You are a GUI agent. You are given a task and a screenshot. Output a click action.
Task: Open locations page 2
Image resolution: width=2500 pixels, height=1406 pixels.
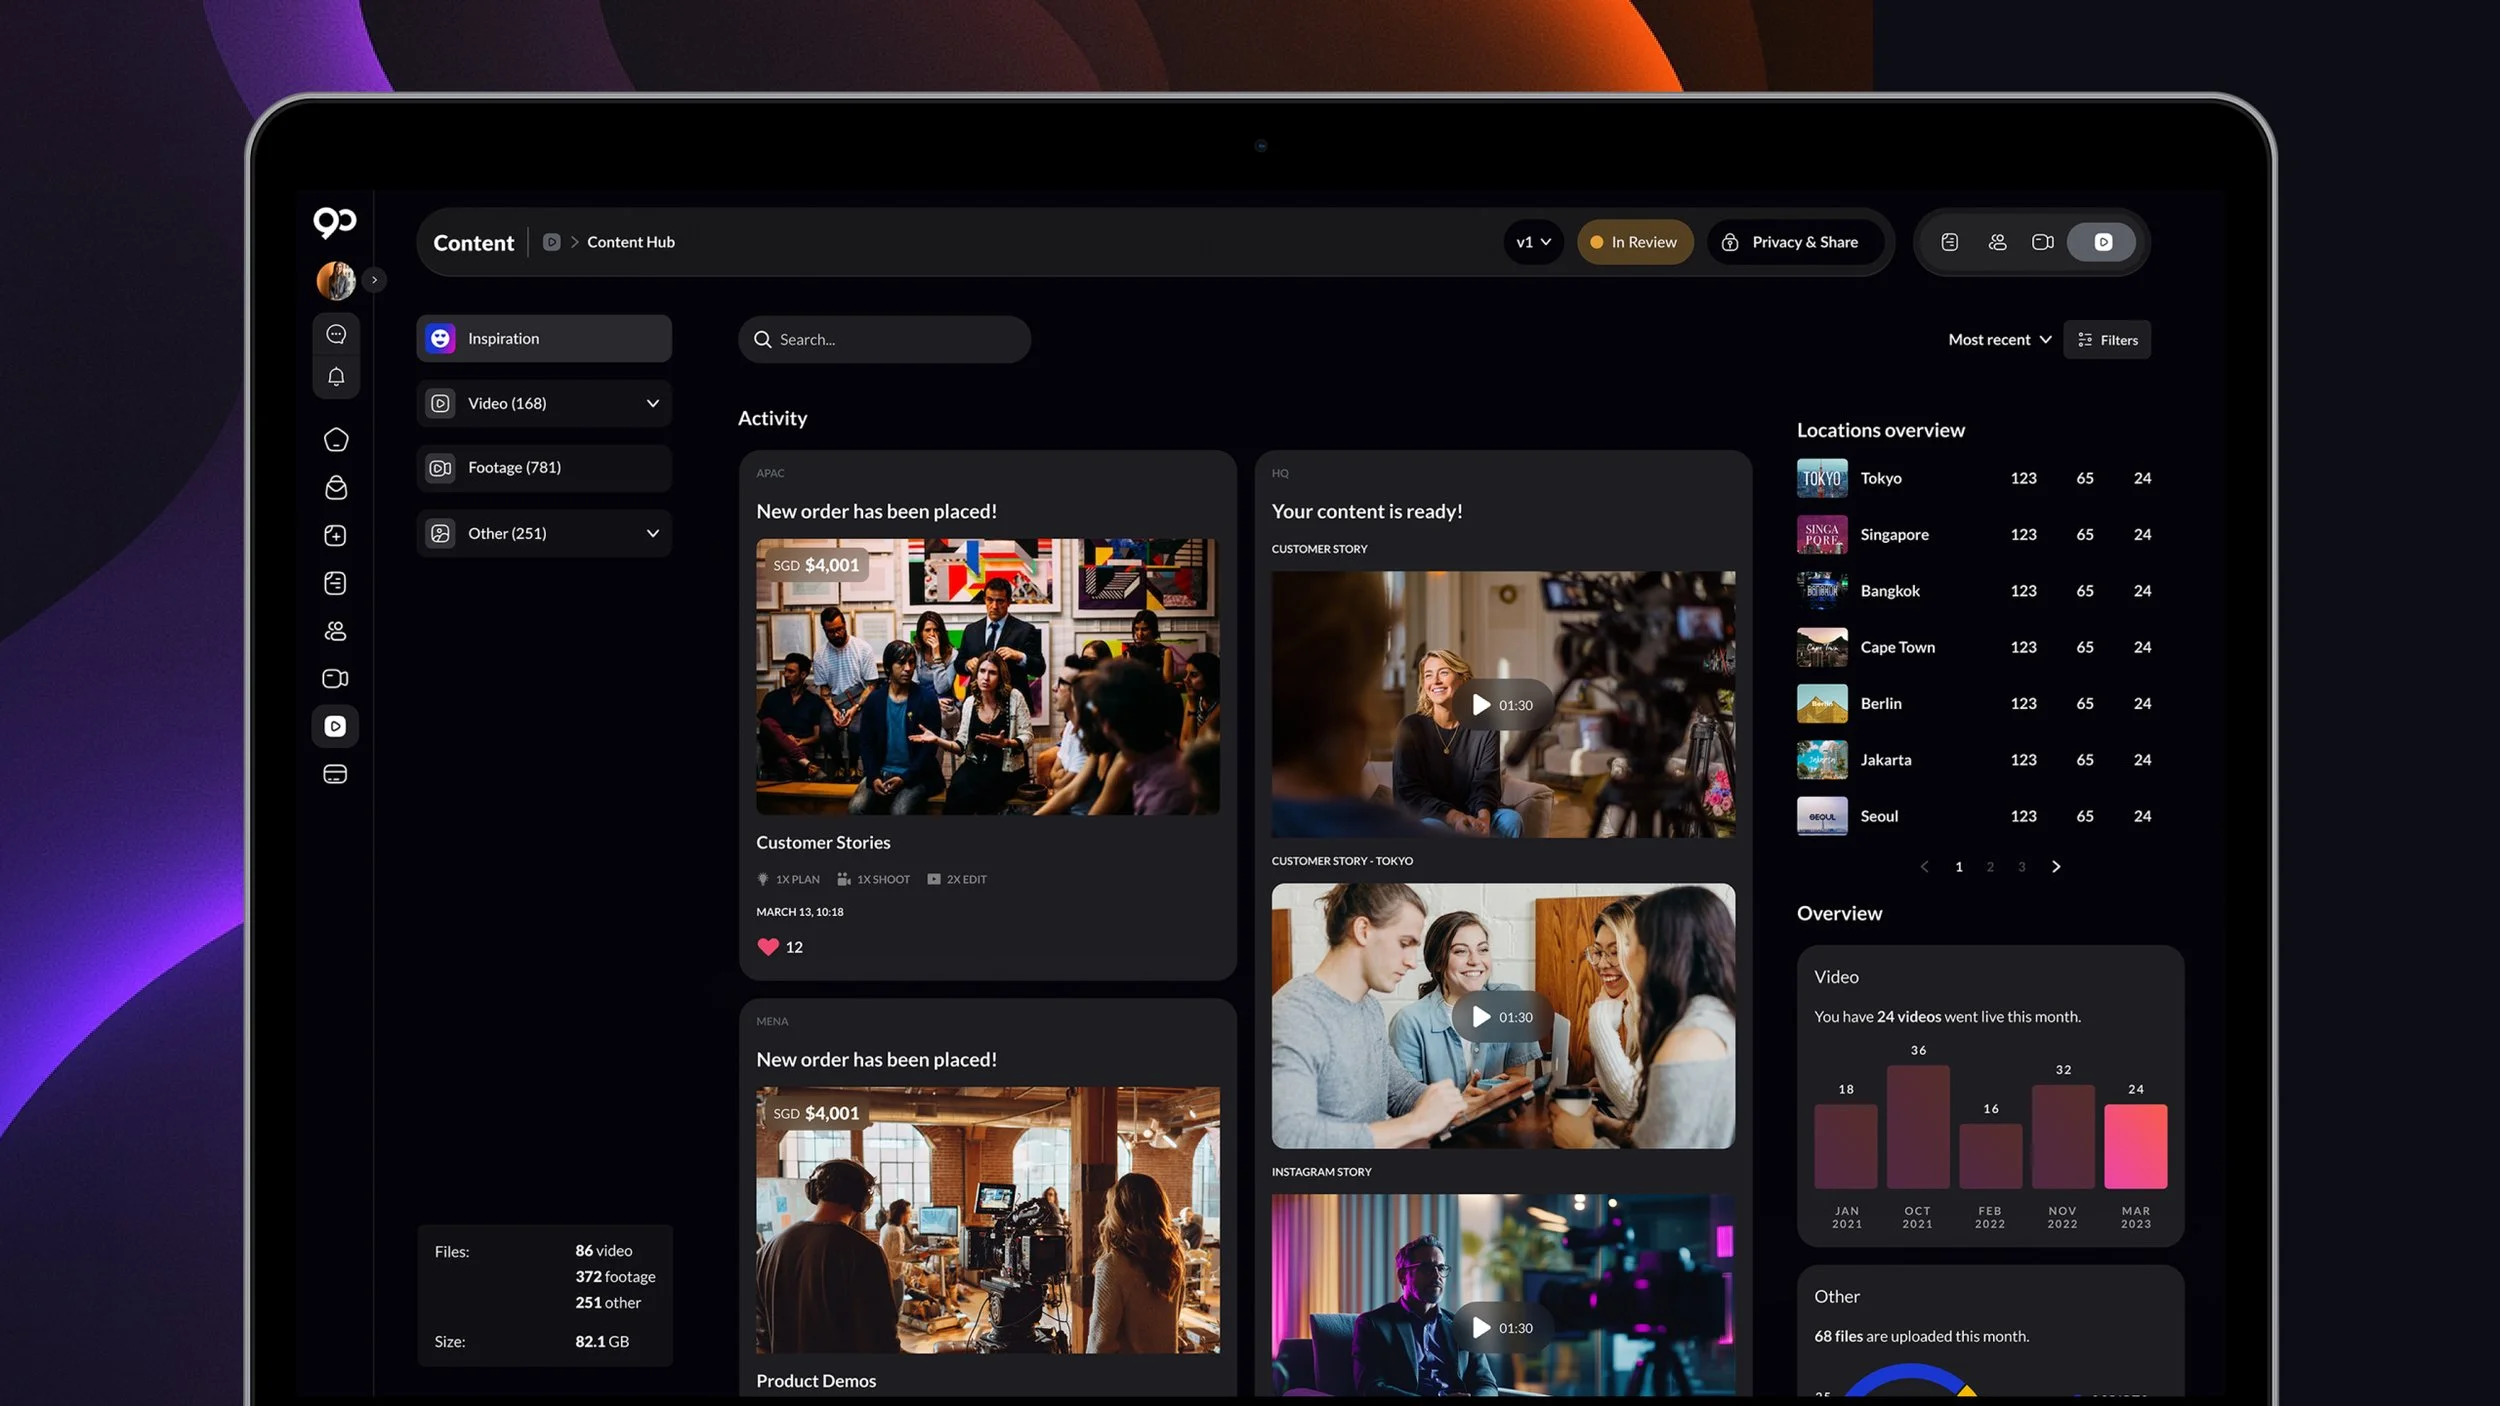(1990, 867)
